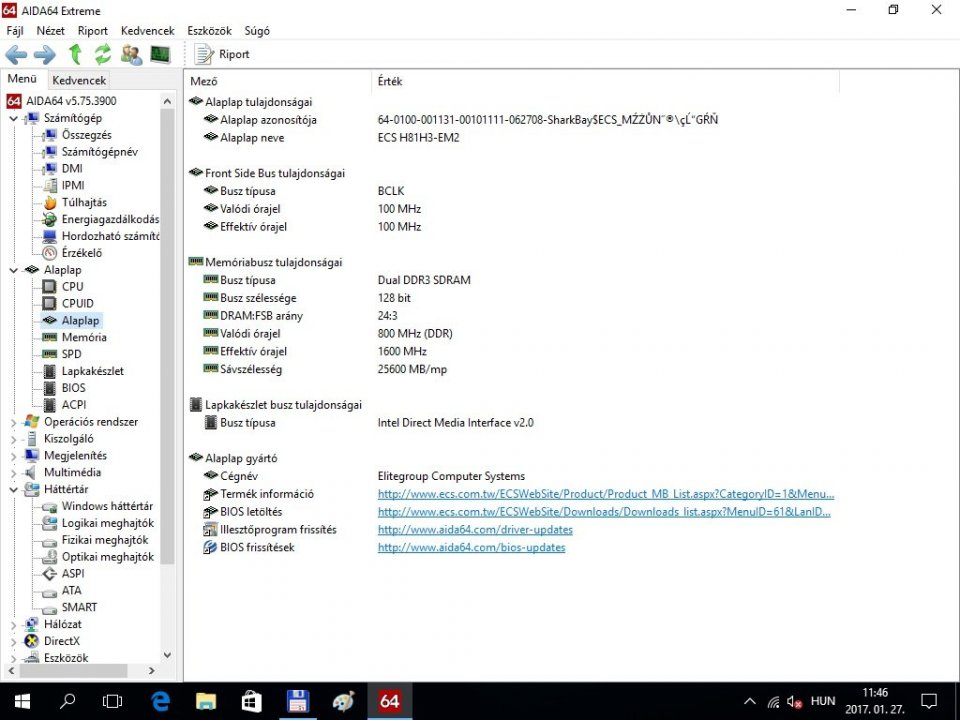Click the tree horizontal scrollbar right arrow
This screenshot has width=960, height=720.
coord(152,671)
